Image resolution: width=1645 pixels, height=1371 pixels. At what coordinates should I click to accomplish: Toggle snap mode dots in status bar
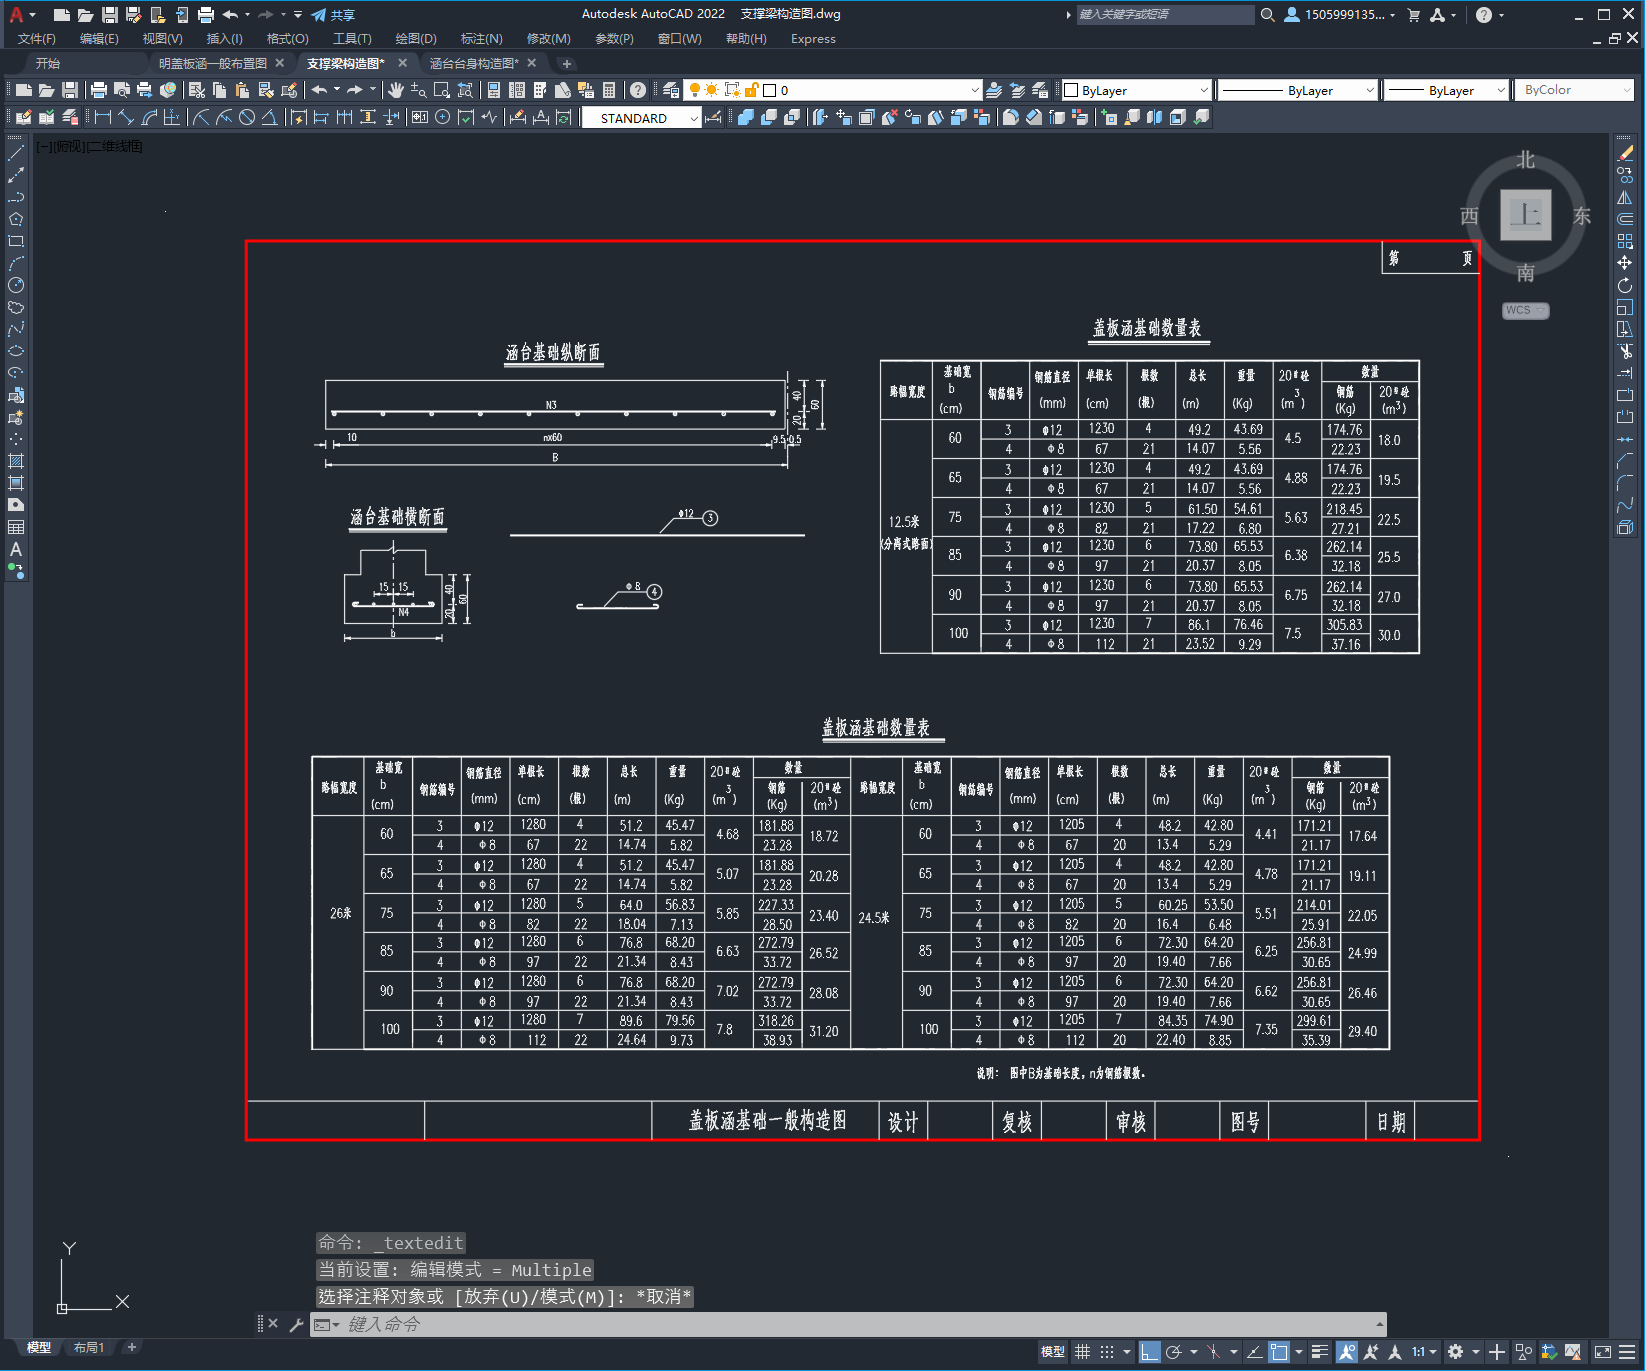coord(1107,1352)
